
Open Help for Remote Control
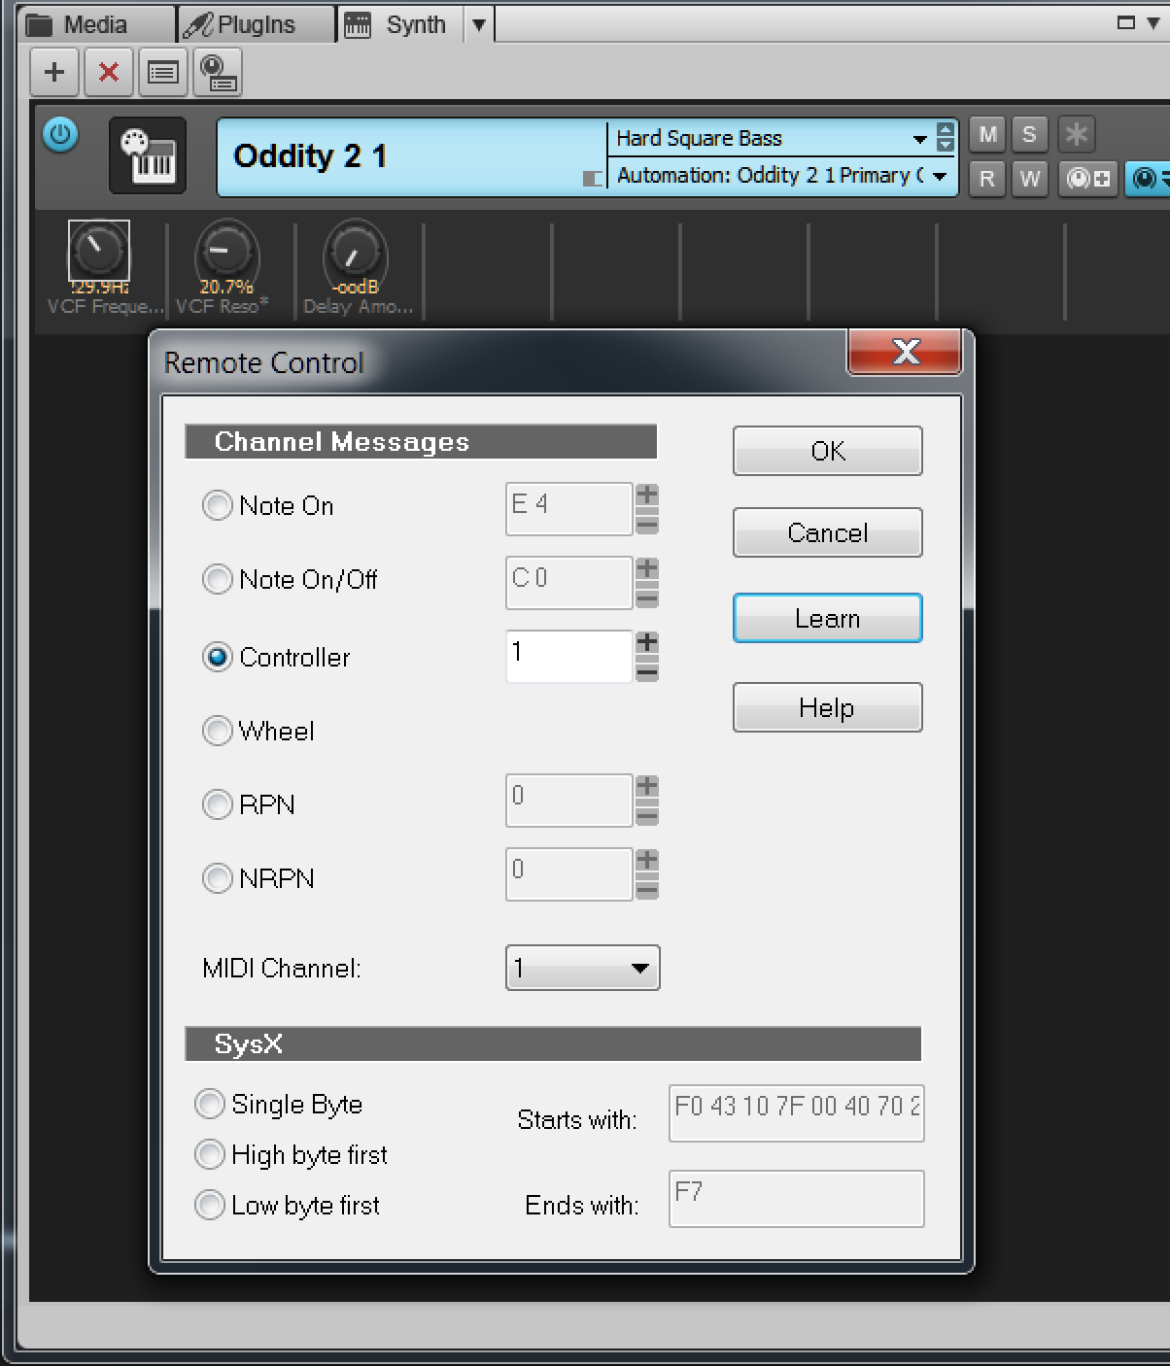pyautogui.click(x=828, y=708)
